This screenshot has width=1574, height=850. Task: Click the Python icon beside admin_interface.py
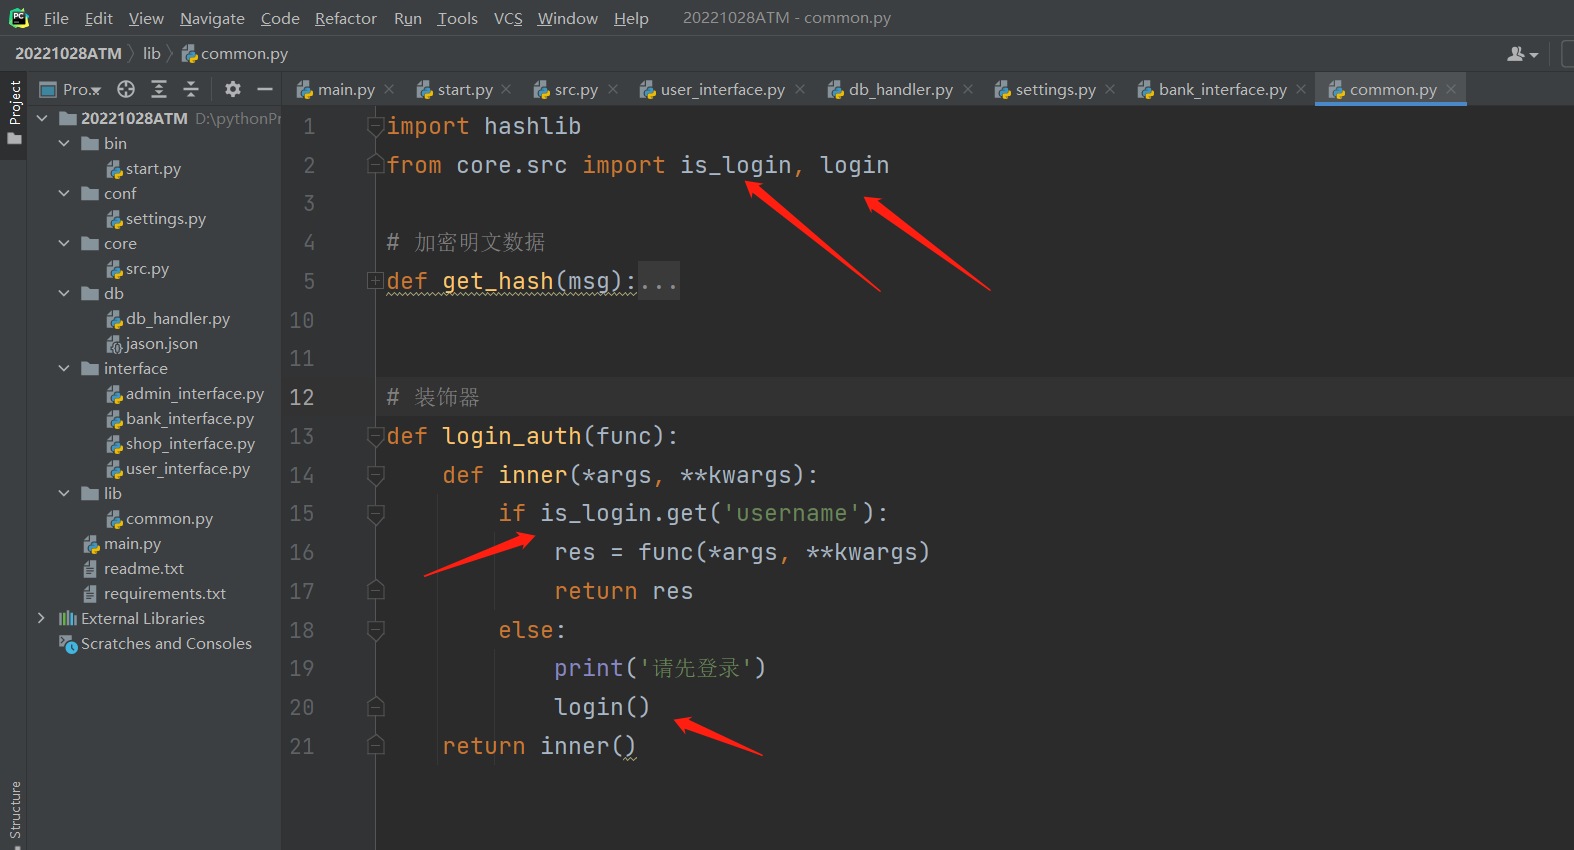114,394
